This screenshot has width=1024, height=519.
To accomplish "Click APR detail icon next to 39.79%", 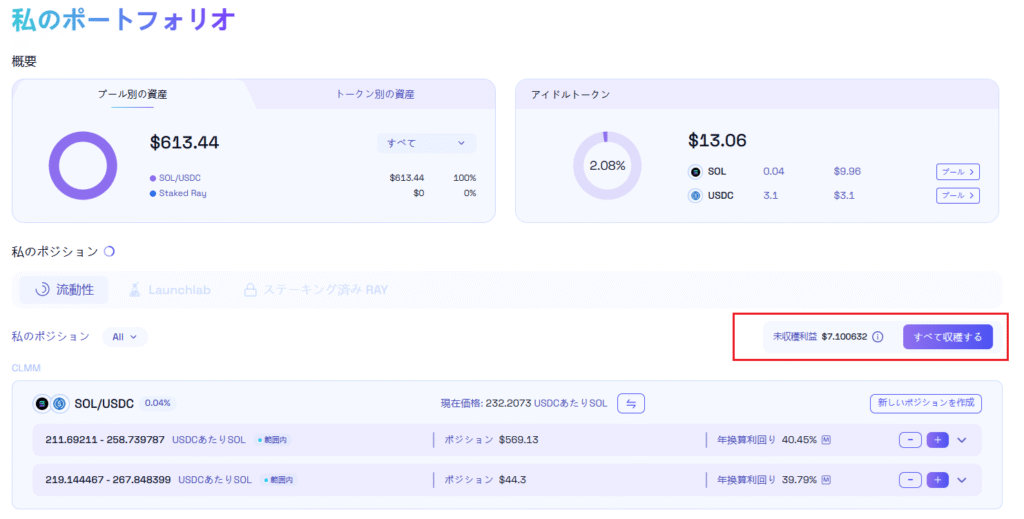I will pos(827,480).
